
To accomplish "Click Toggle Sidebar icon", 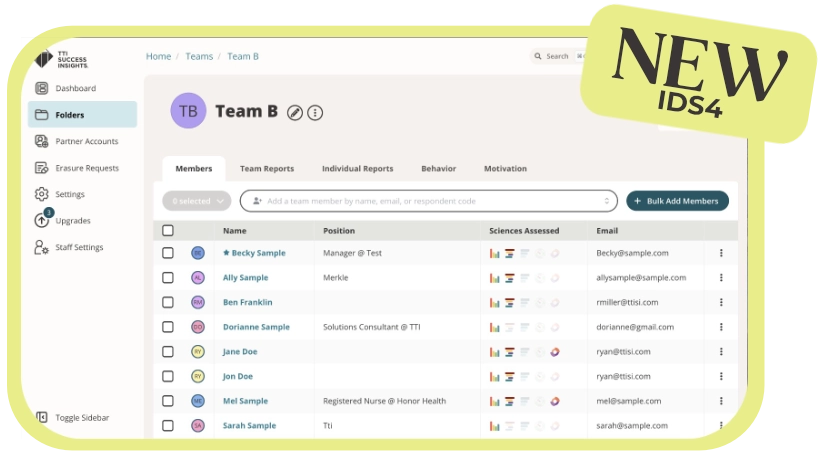I will 41,417.
